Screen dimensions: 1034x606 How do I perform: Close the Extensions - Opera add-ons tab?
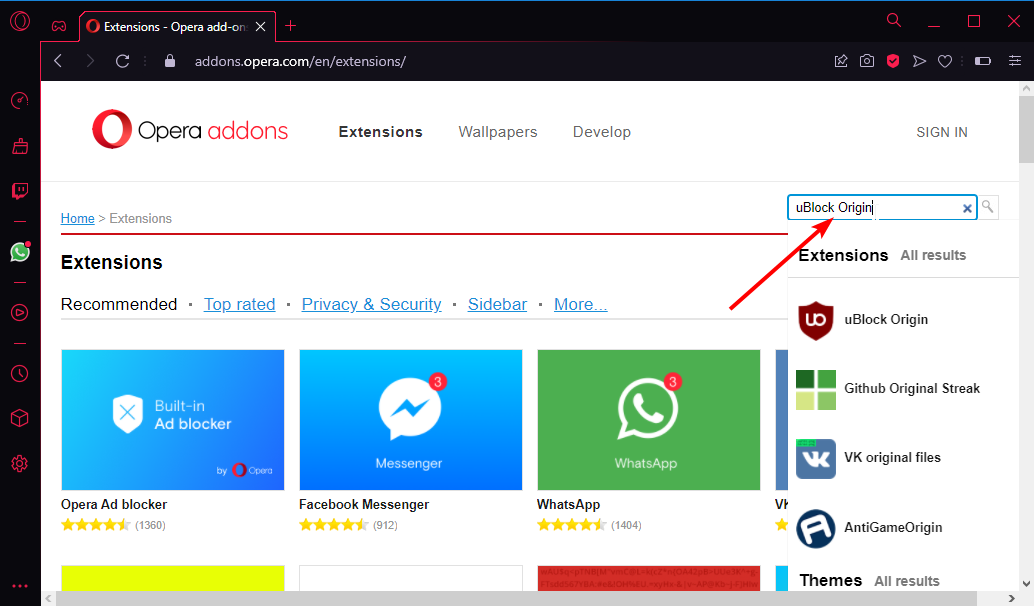(260, 26)
